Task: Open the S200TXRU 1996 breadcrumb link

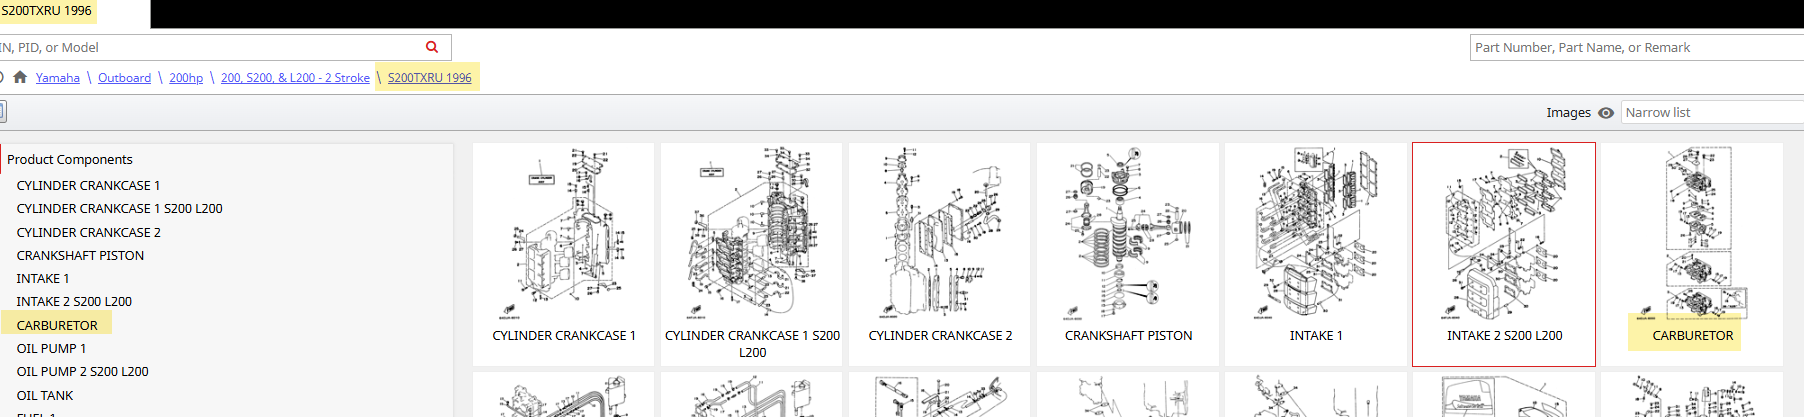Action: [x=429, y=78]
